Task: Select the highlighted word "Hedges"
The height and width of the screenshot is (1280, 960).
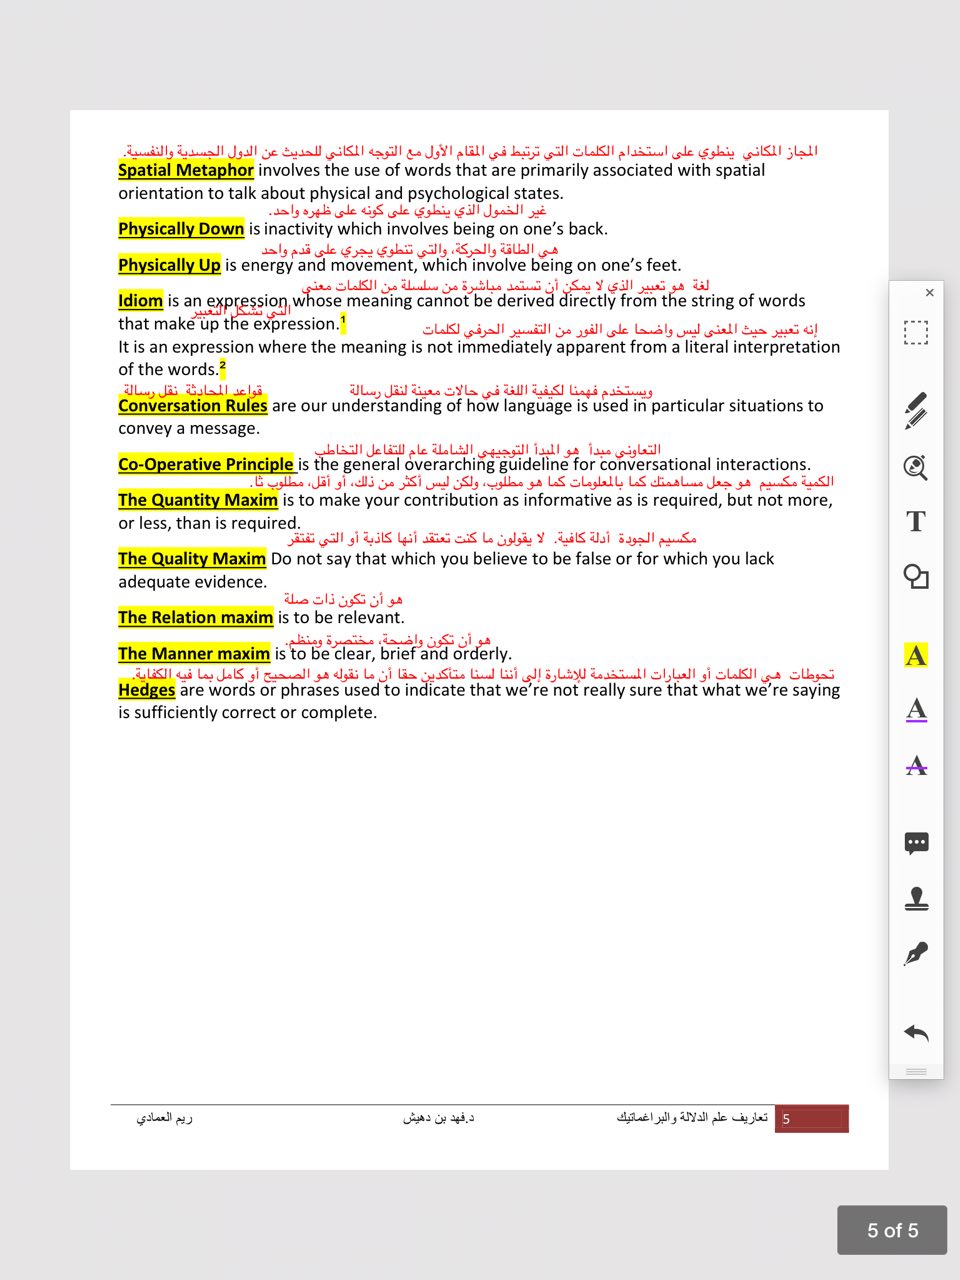Action: pyautogui.click(x=147, y=690)
